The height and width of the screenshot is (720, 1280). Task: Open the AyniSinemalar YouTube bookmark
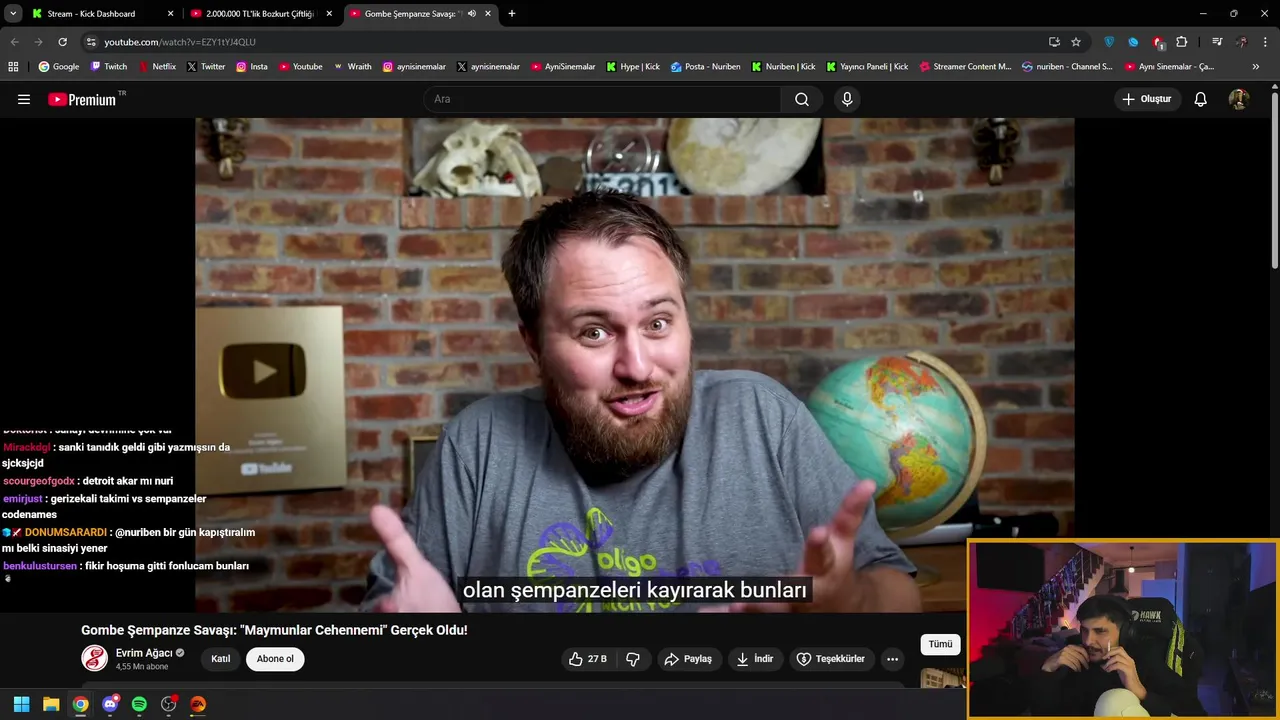point(563,67)
